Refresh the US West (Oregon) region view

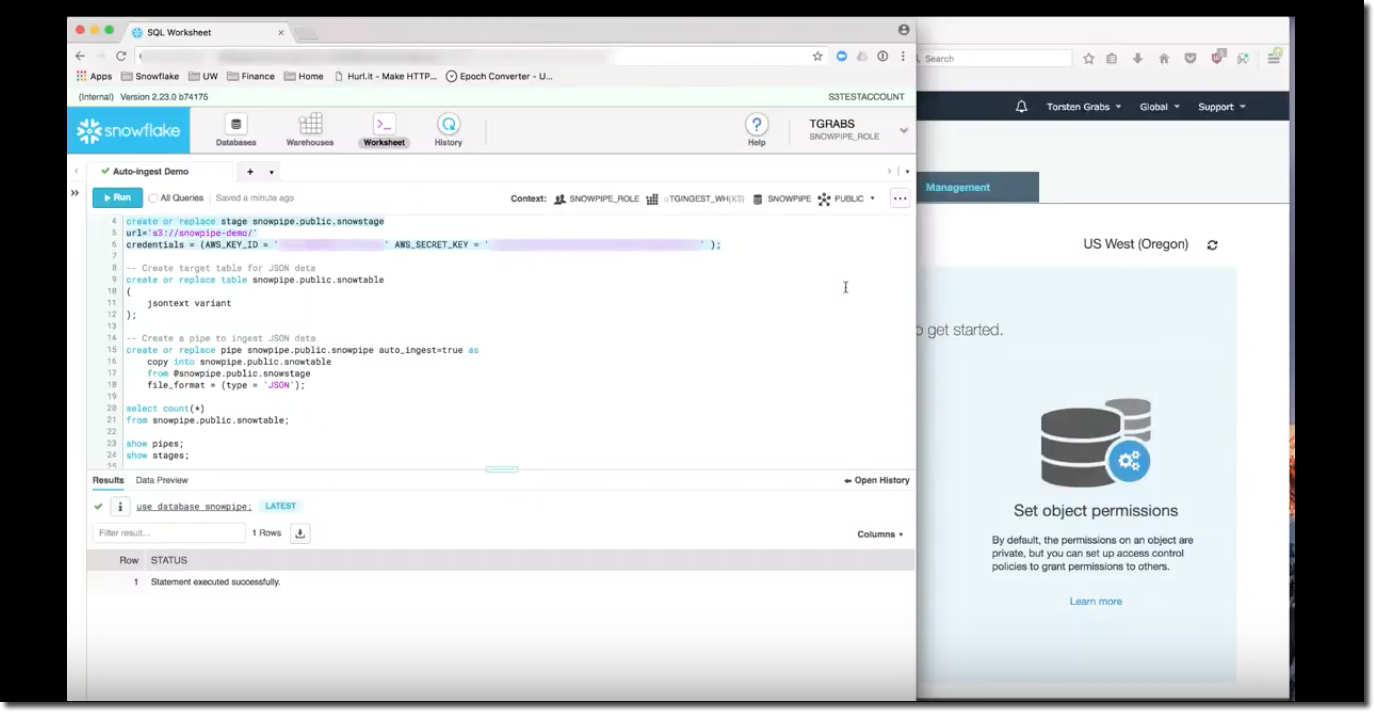(1212, 244)
